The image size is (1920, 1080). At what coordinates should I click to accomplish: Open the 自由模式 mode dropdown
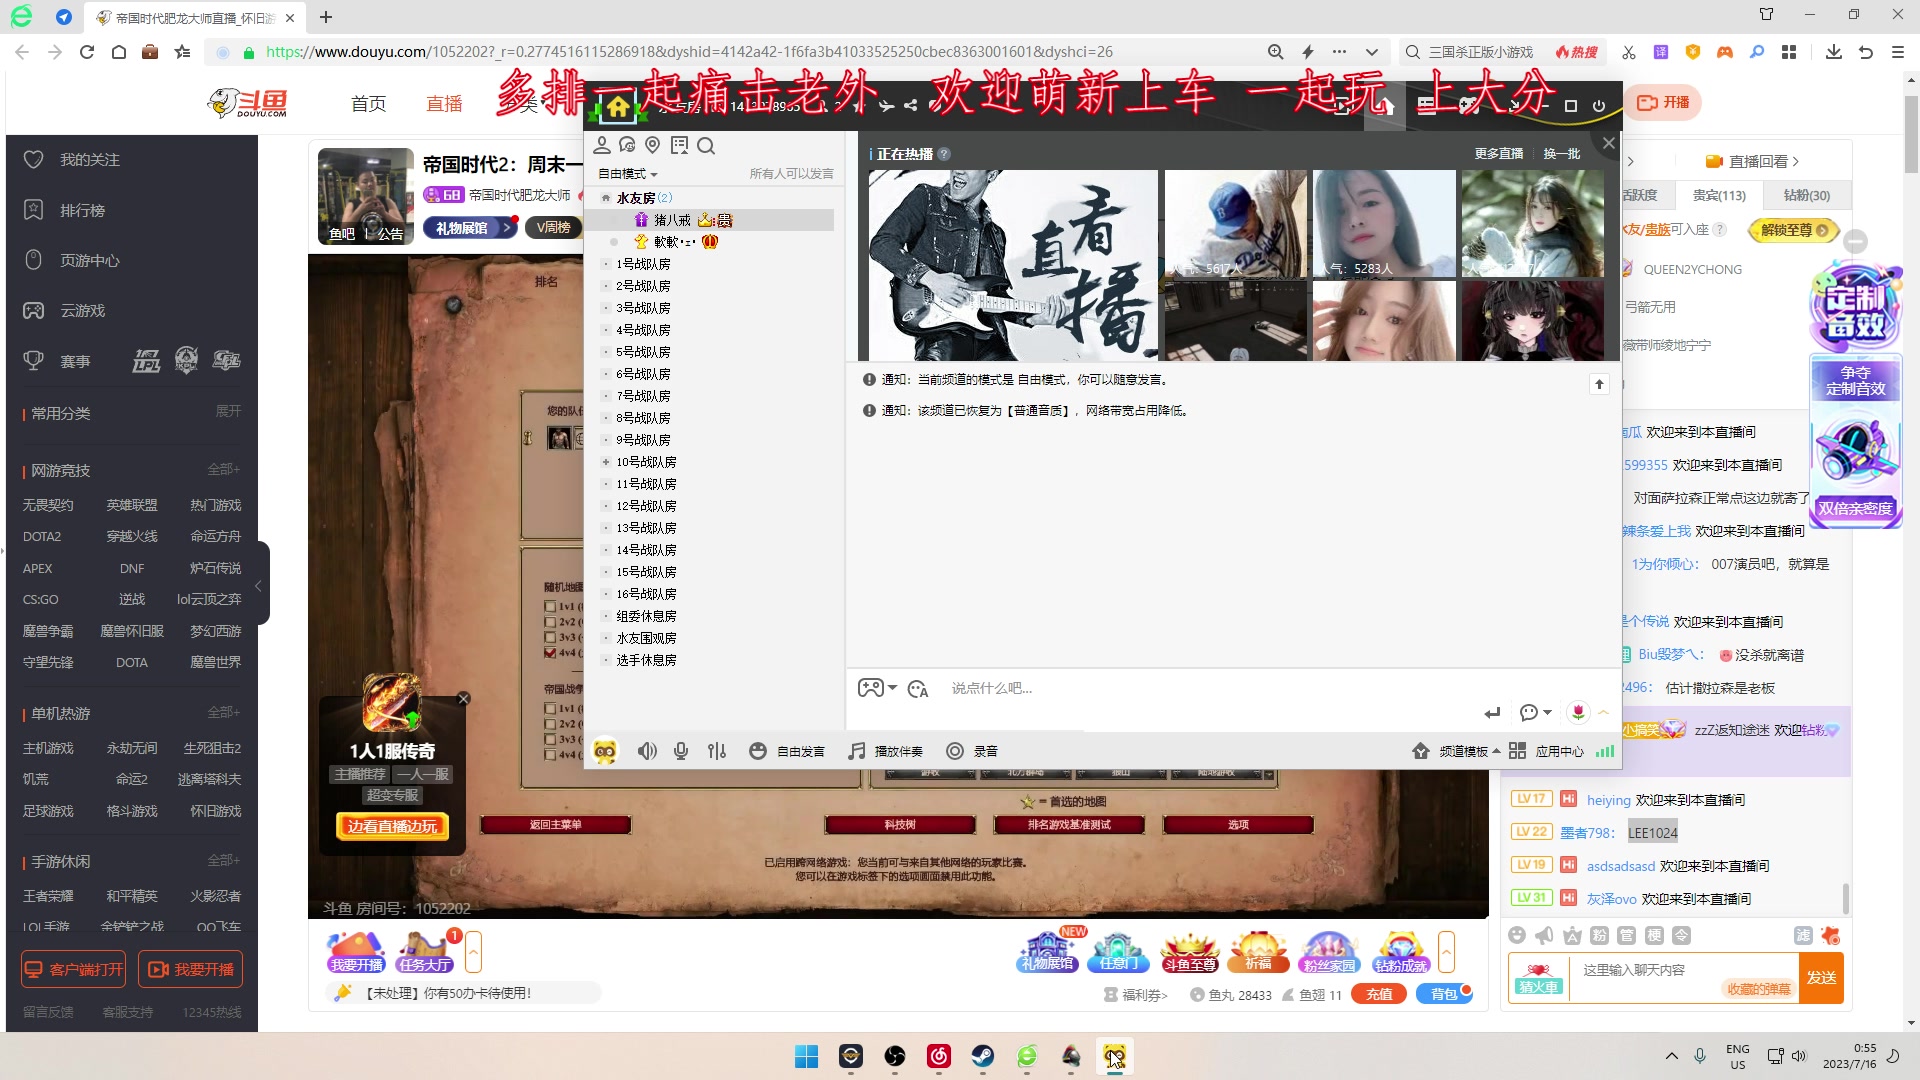pyautogui.click(x=627, y=174)
